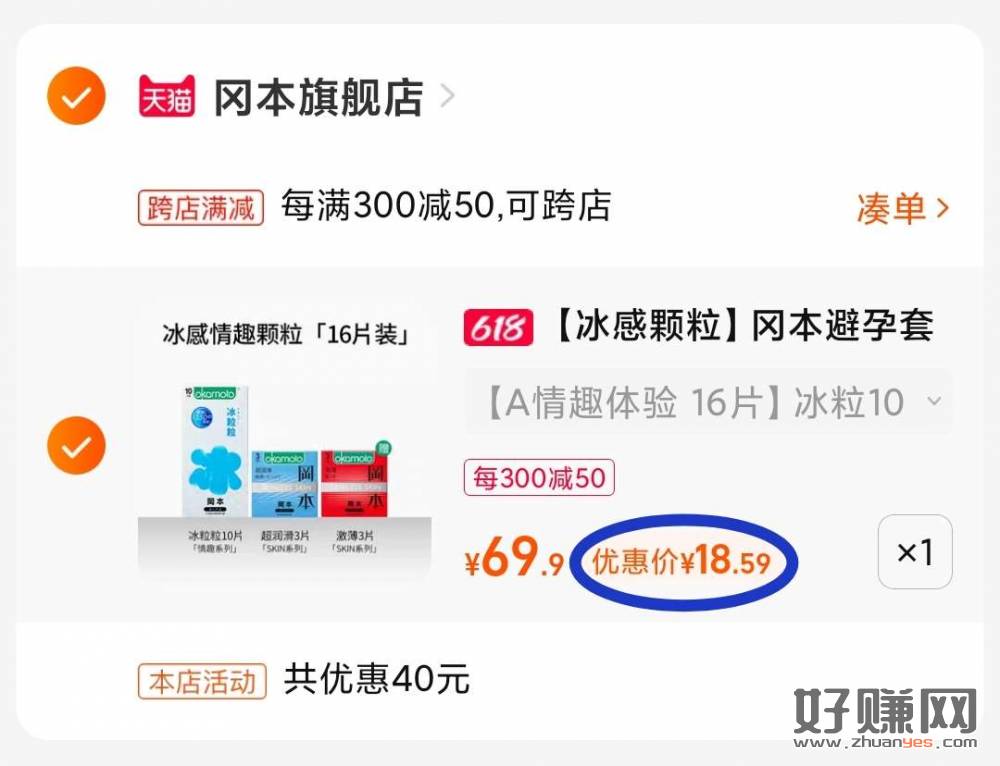
Task: Click the 好赚网 watermark logo
Action: (x=885, y=718)
